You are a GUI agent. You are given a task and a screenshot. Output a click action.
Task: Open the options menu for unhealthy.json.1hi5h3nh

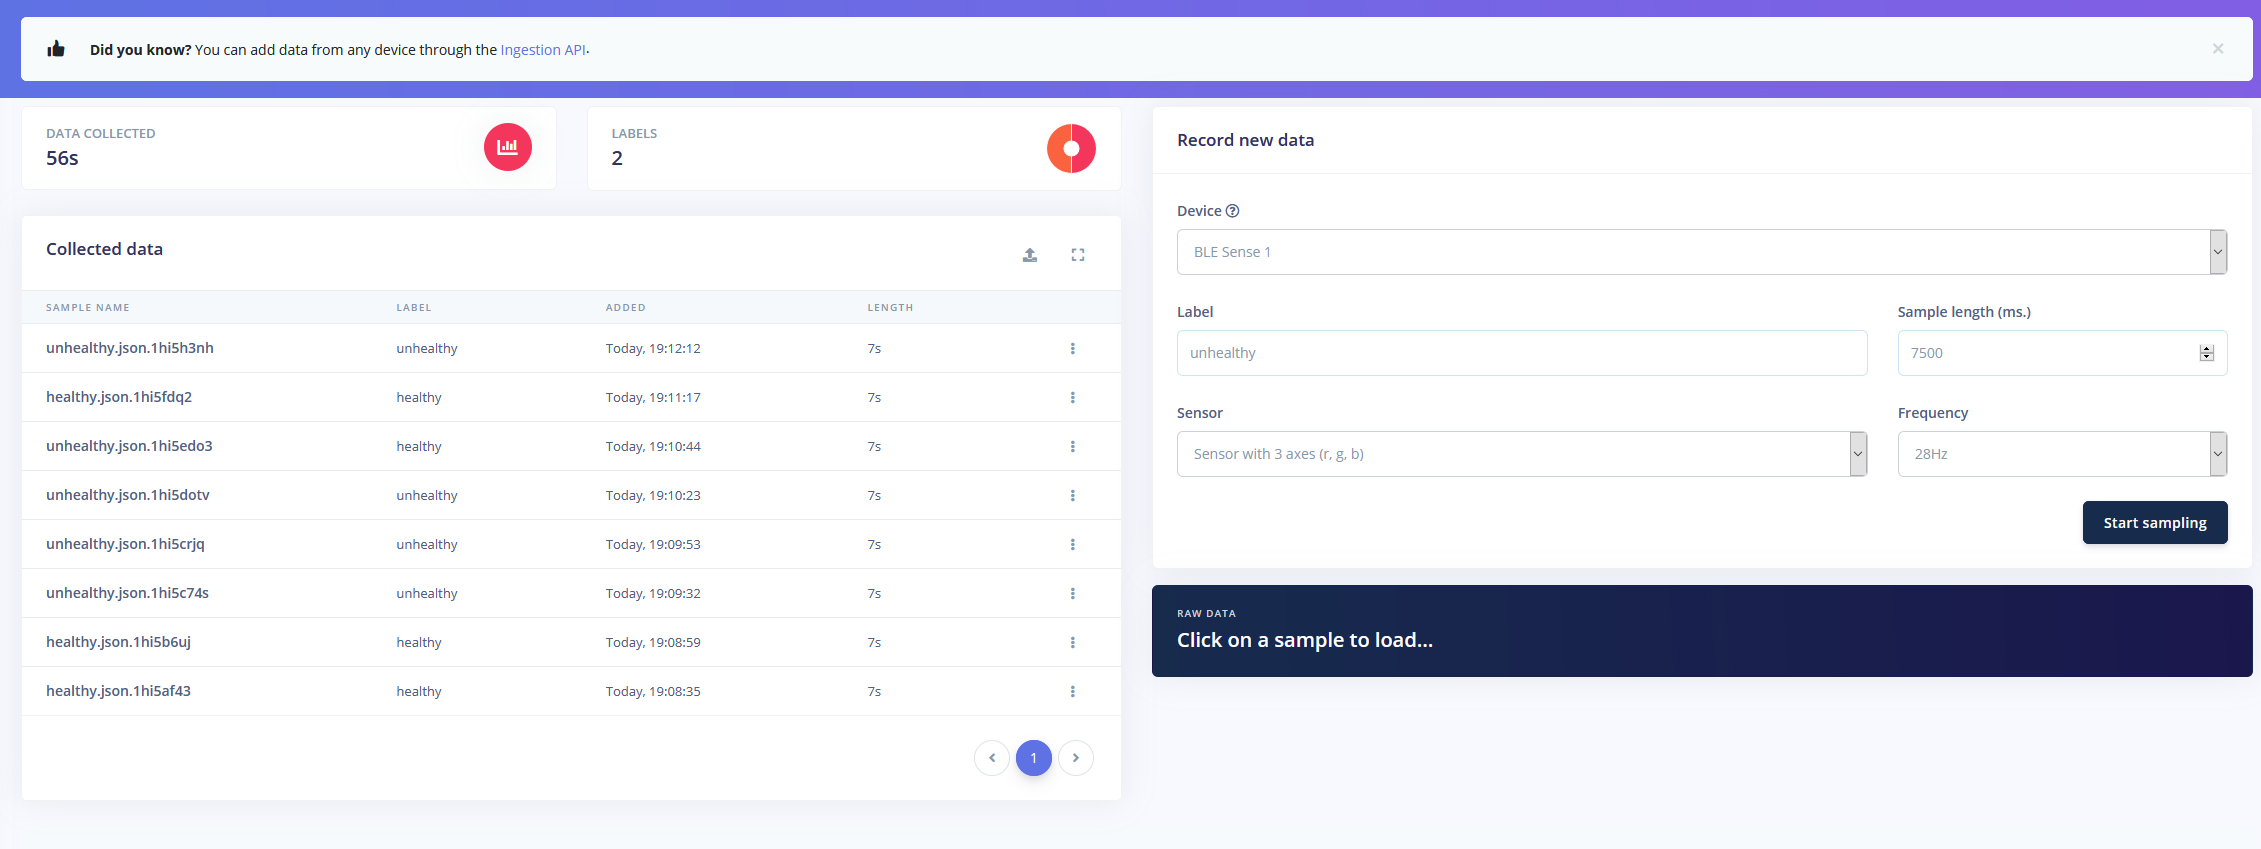pos(1073,349)
